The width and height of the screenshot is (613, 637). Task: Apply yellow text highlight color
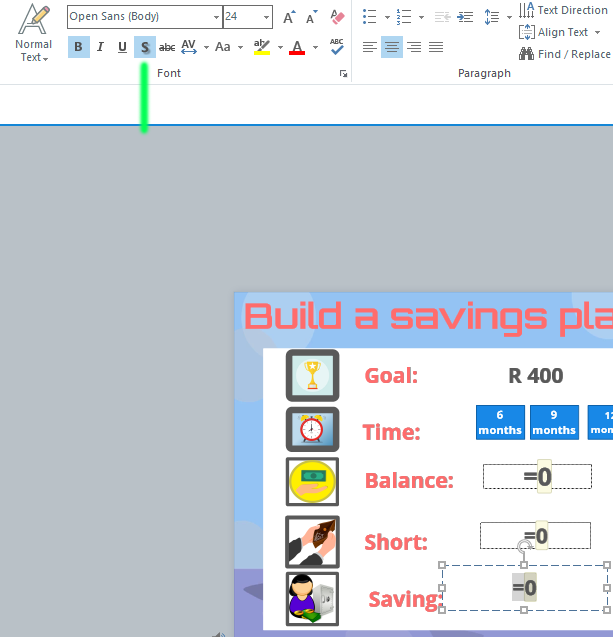click(262, 47)
